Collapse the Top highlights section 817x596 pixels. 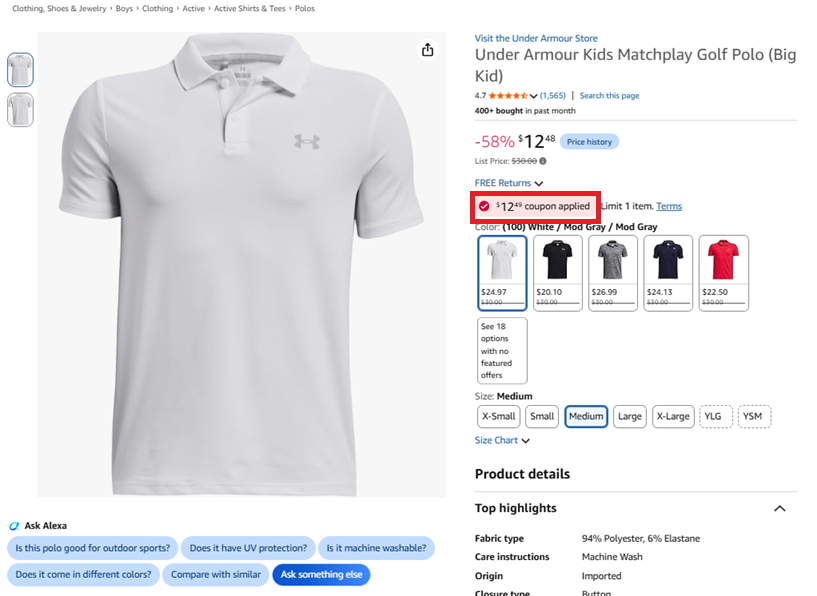click(x=779, y=508)
